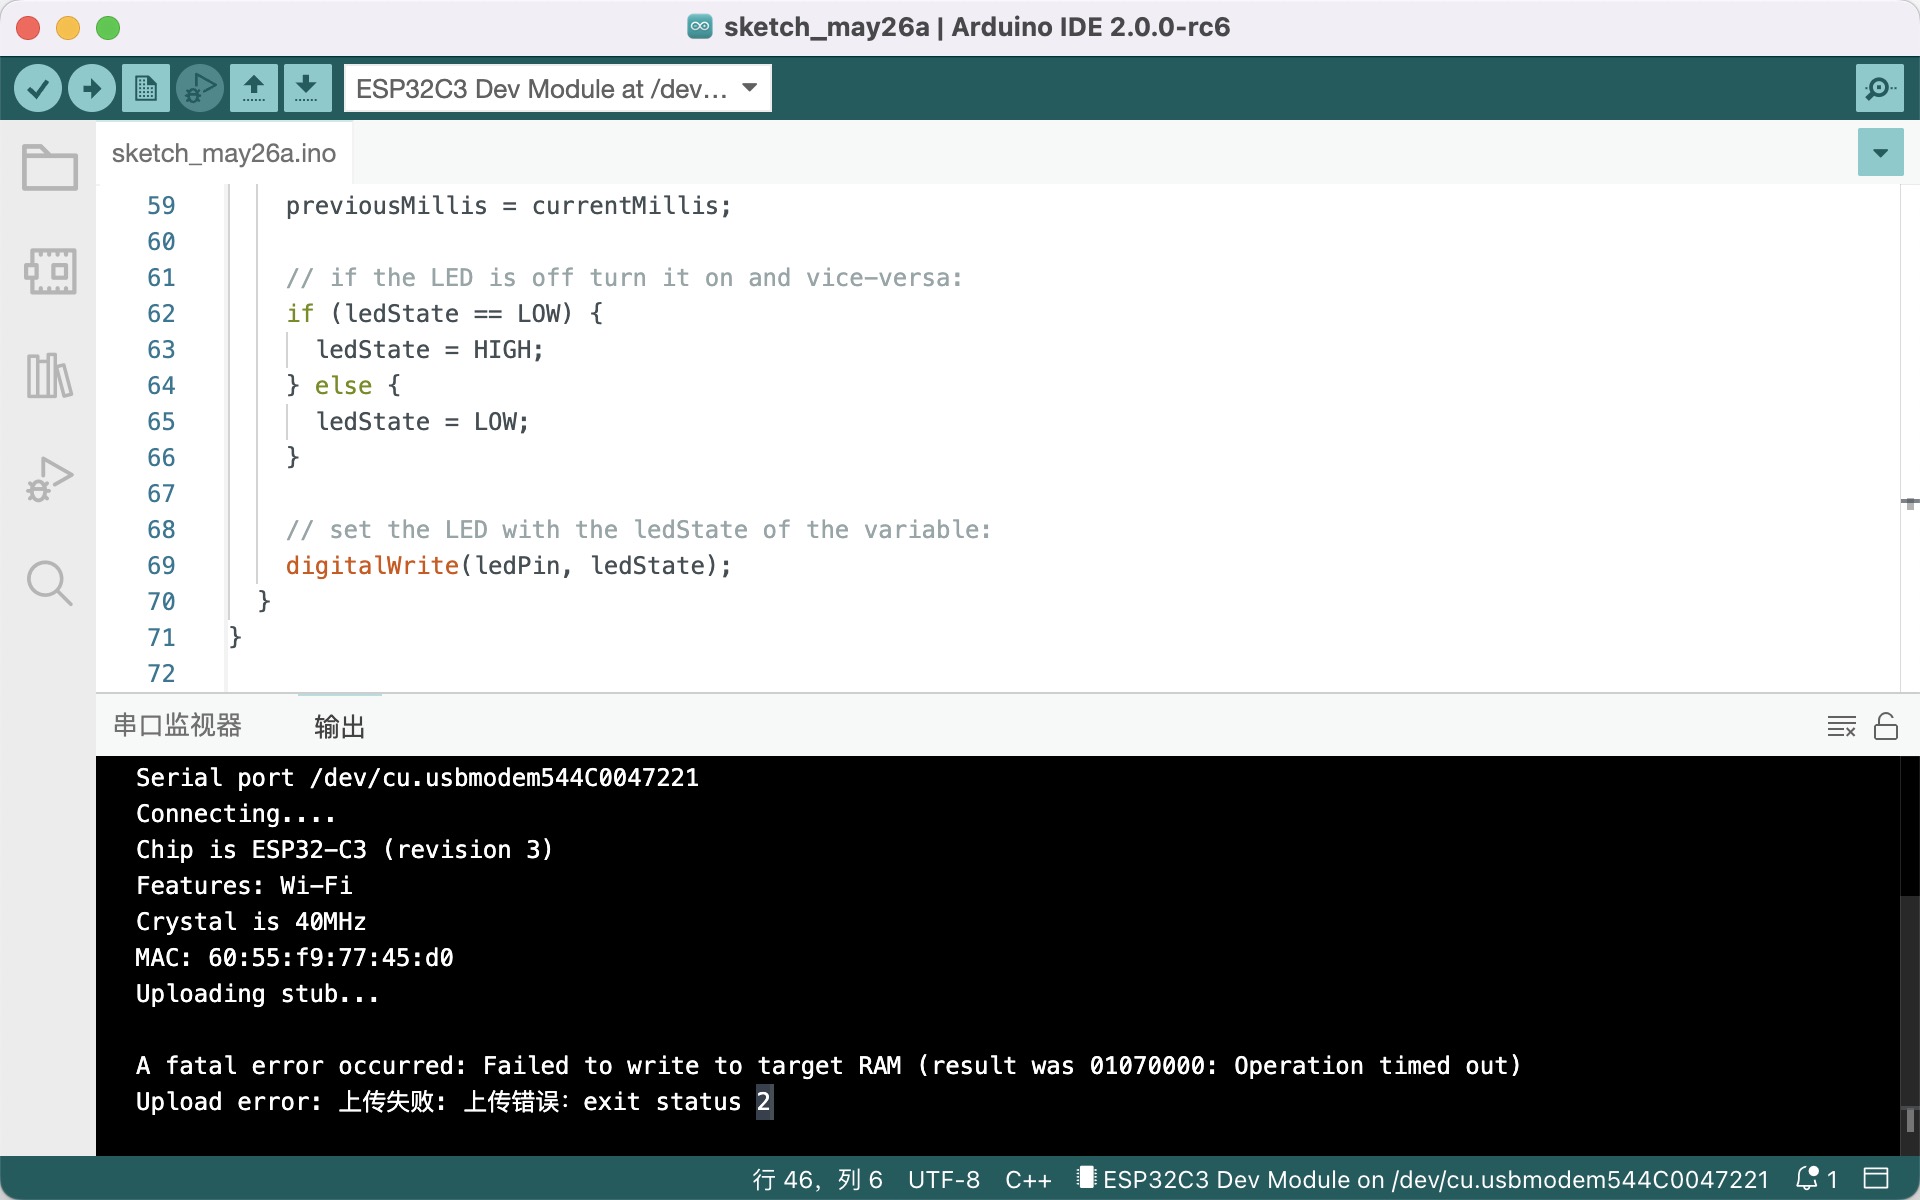Click the '} else {' code line
The height and width of the screenshot is (1200, 1920).
pyautogui.click(x=343, y=386)
